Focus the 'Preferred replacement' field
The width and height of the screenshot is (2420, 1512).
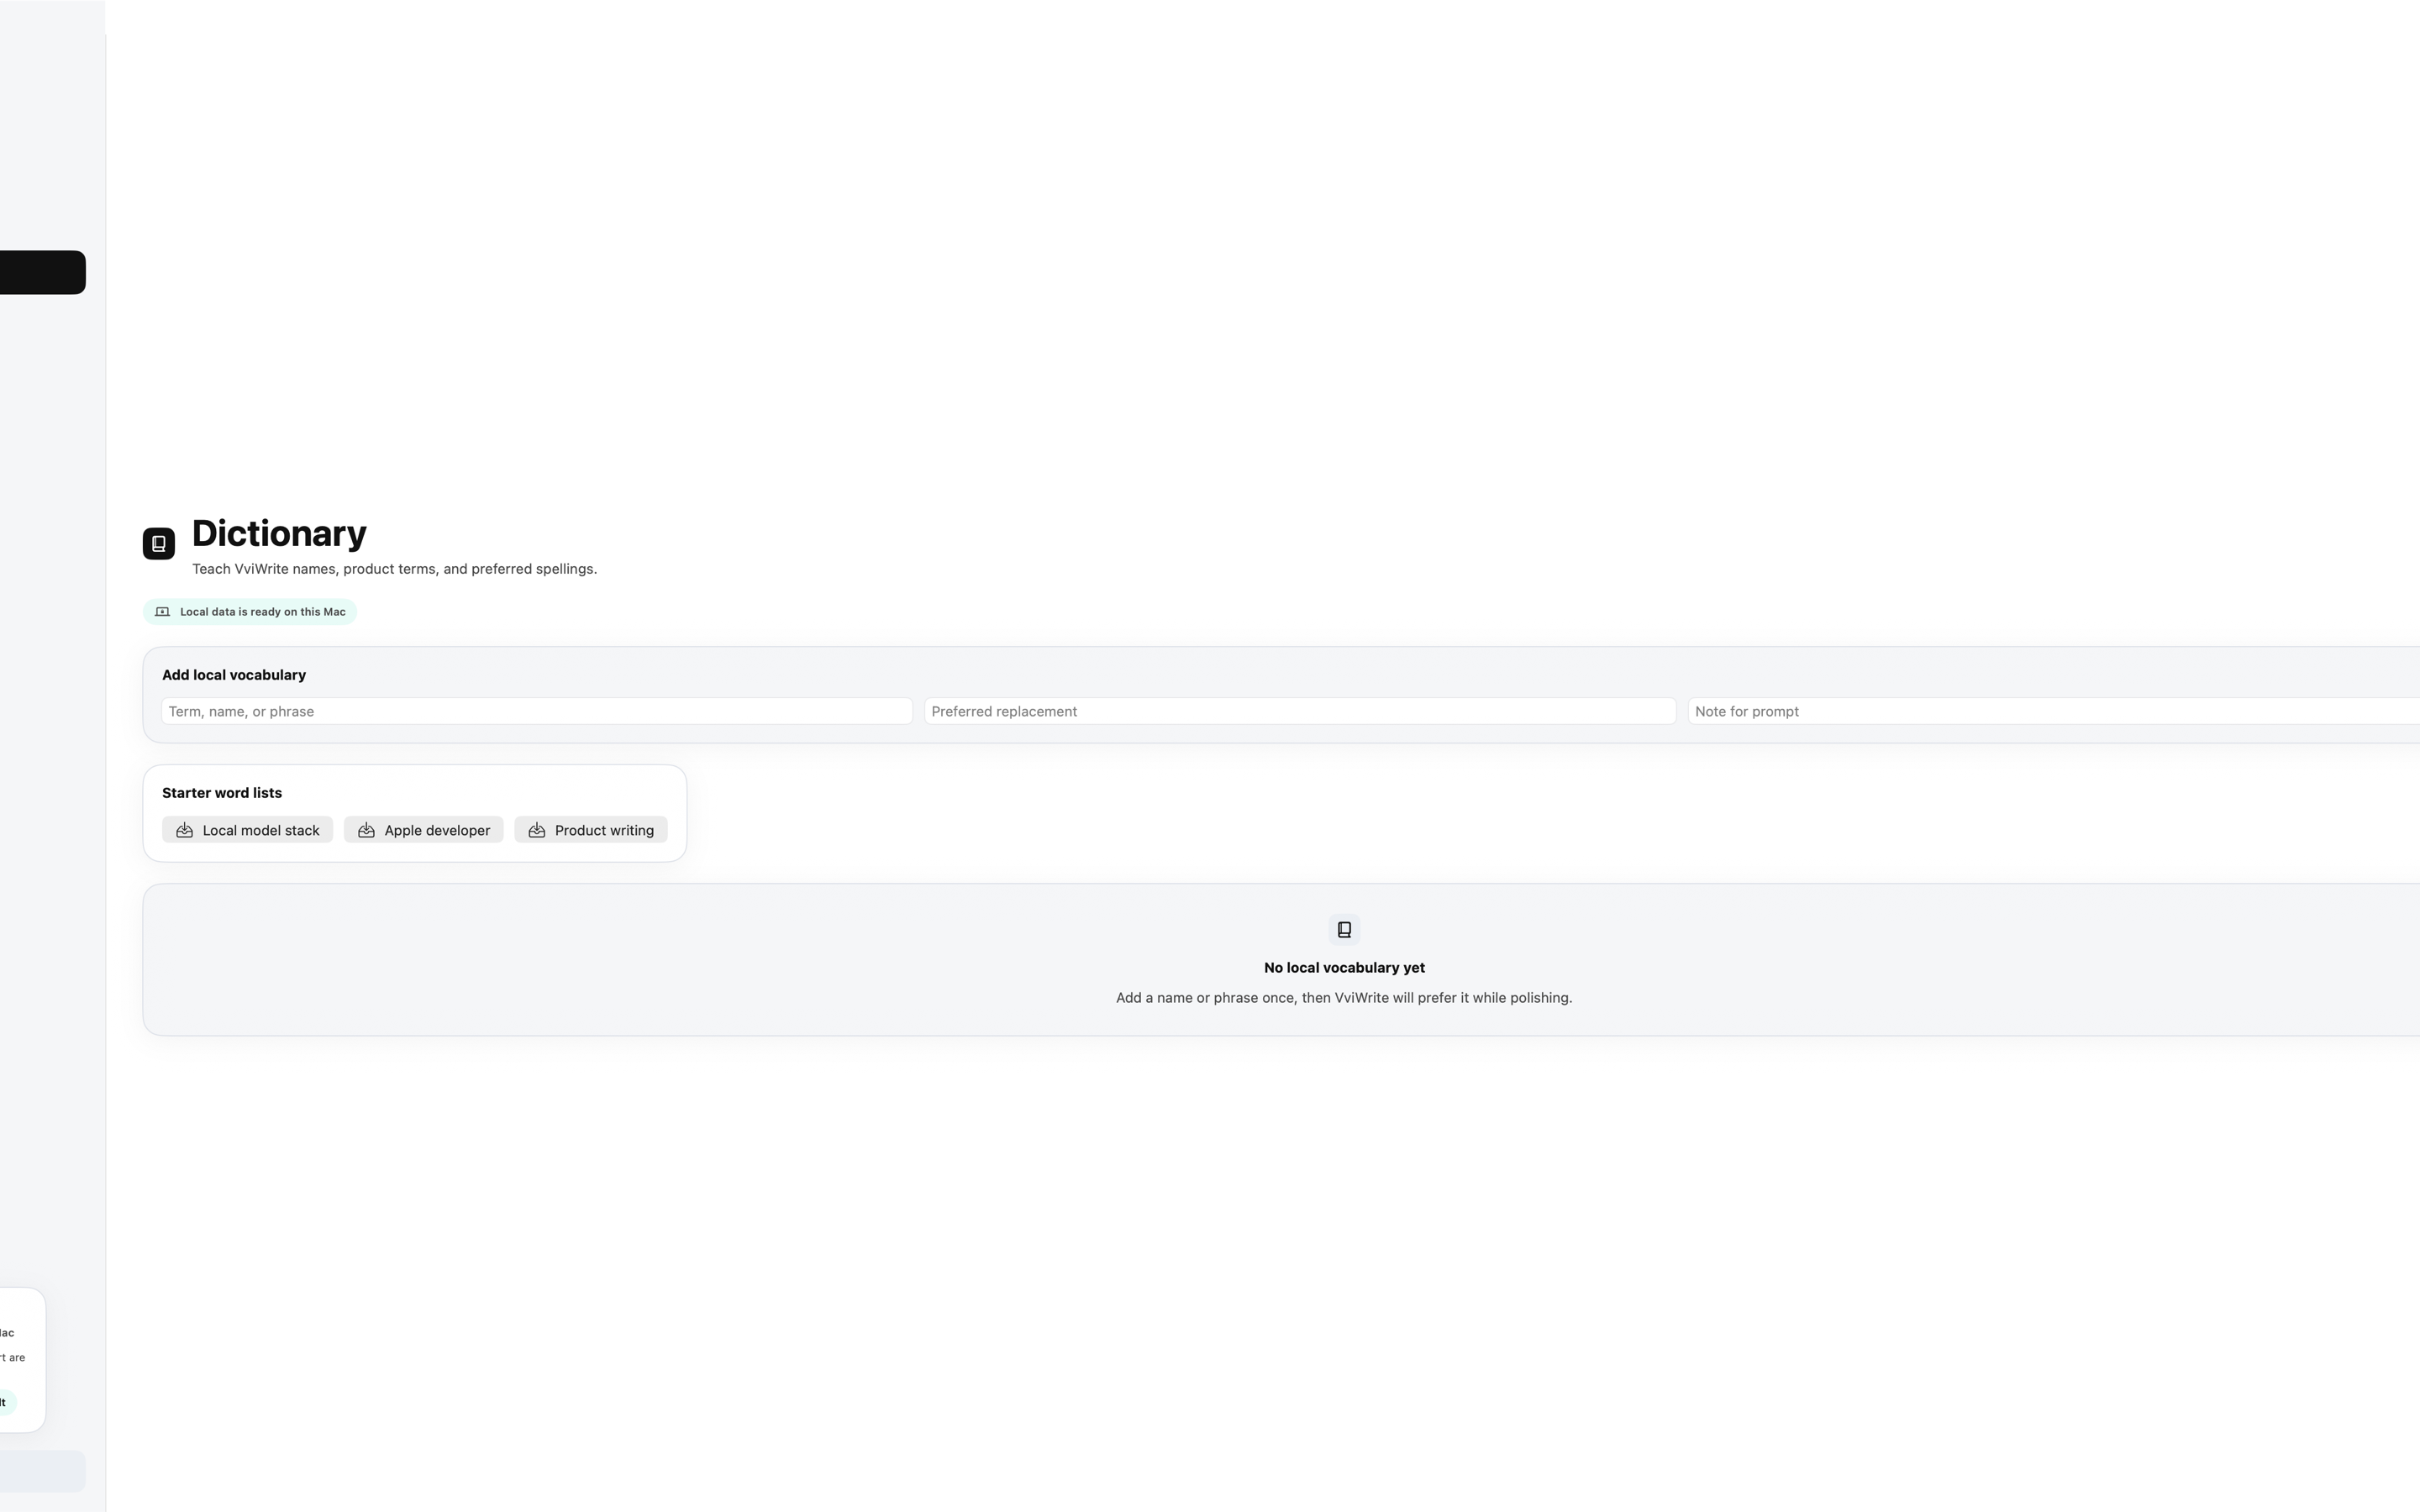click(x=1300, y=711)
